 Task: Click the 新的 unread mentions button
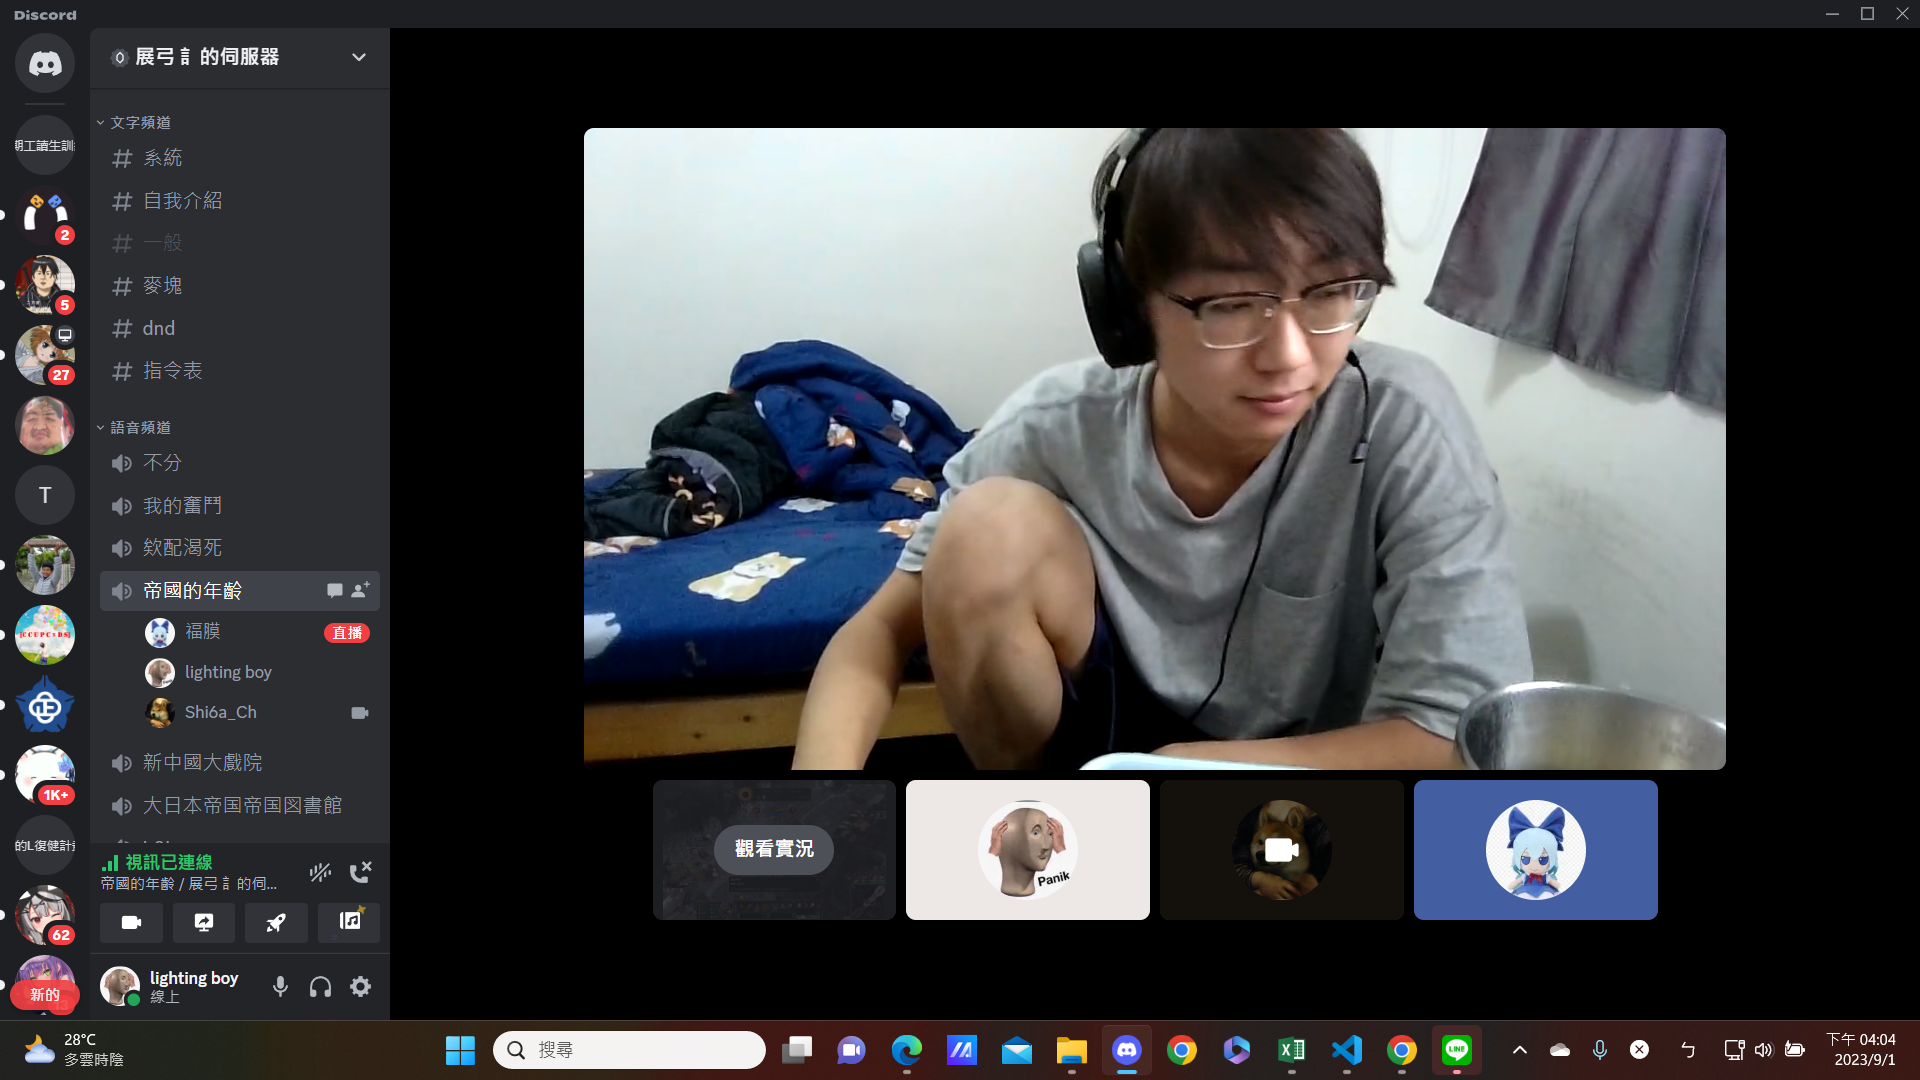pos(45,995)
